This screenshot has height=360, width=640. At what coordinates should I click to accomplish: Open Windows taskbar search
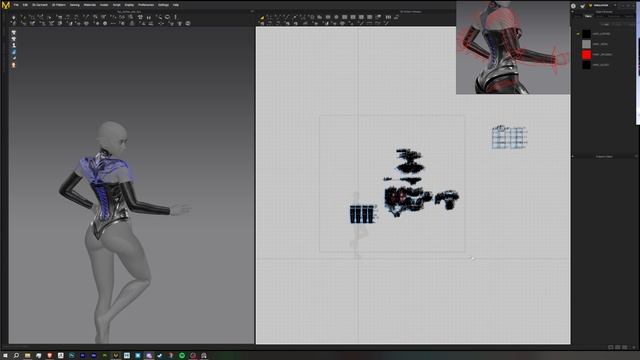16,356
